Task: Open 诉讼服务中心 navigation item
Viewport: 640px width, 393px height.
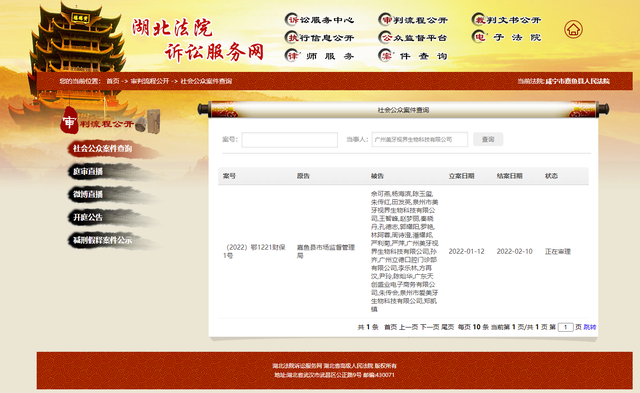Action: (x=319, y=20)
